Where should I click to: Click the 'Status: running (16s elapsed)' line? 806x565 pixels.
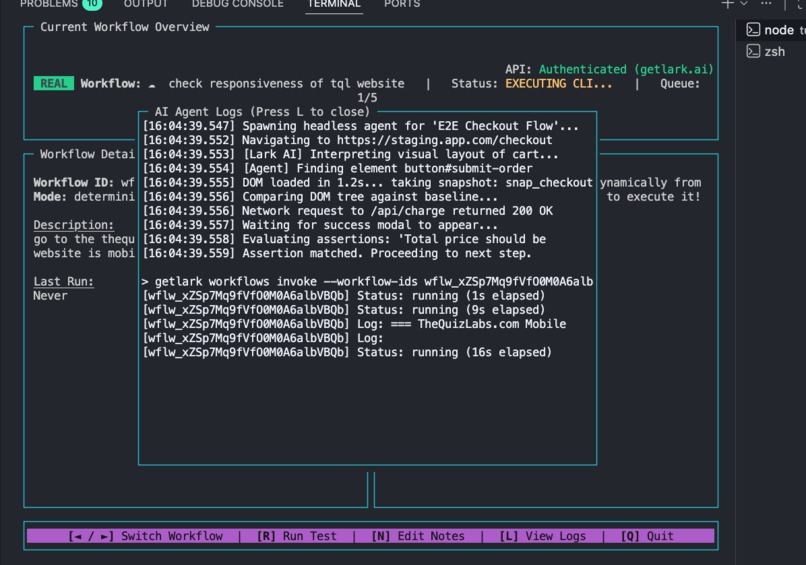(347, 352)
